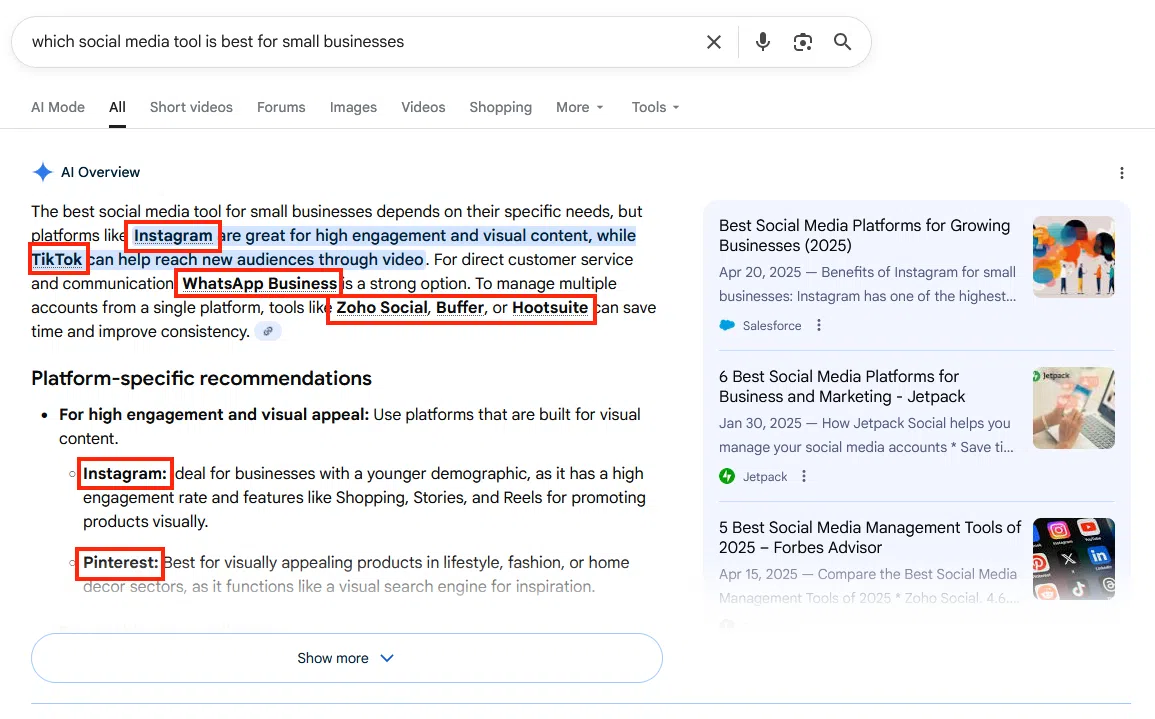1155x719 pixels.
Task: Click the Hootsuite link
Action: pos(550,307)
